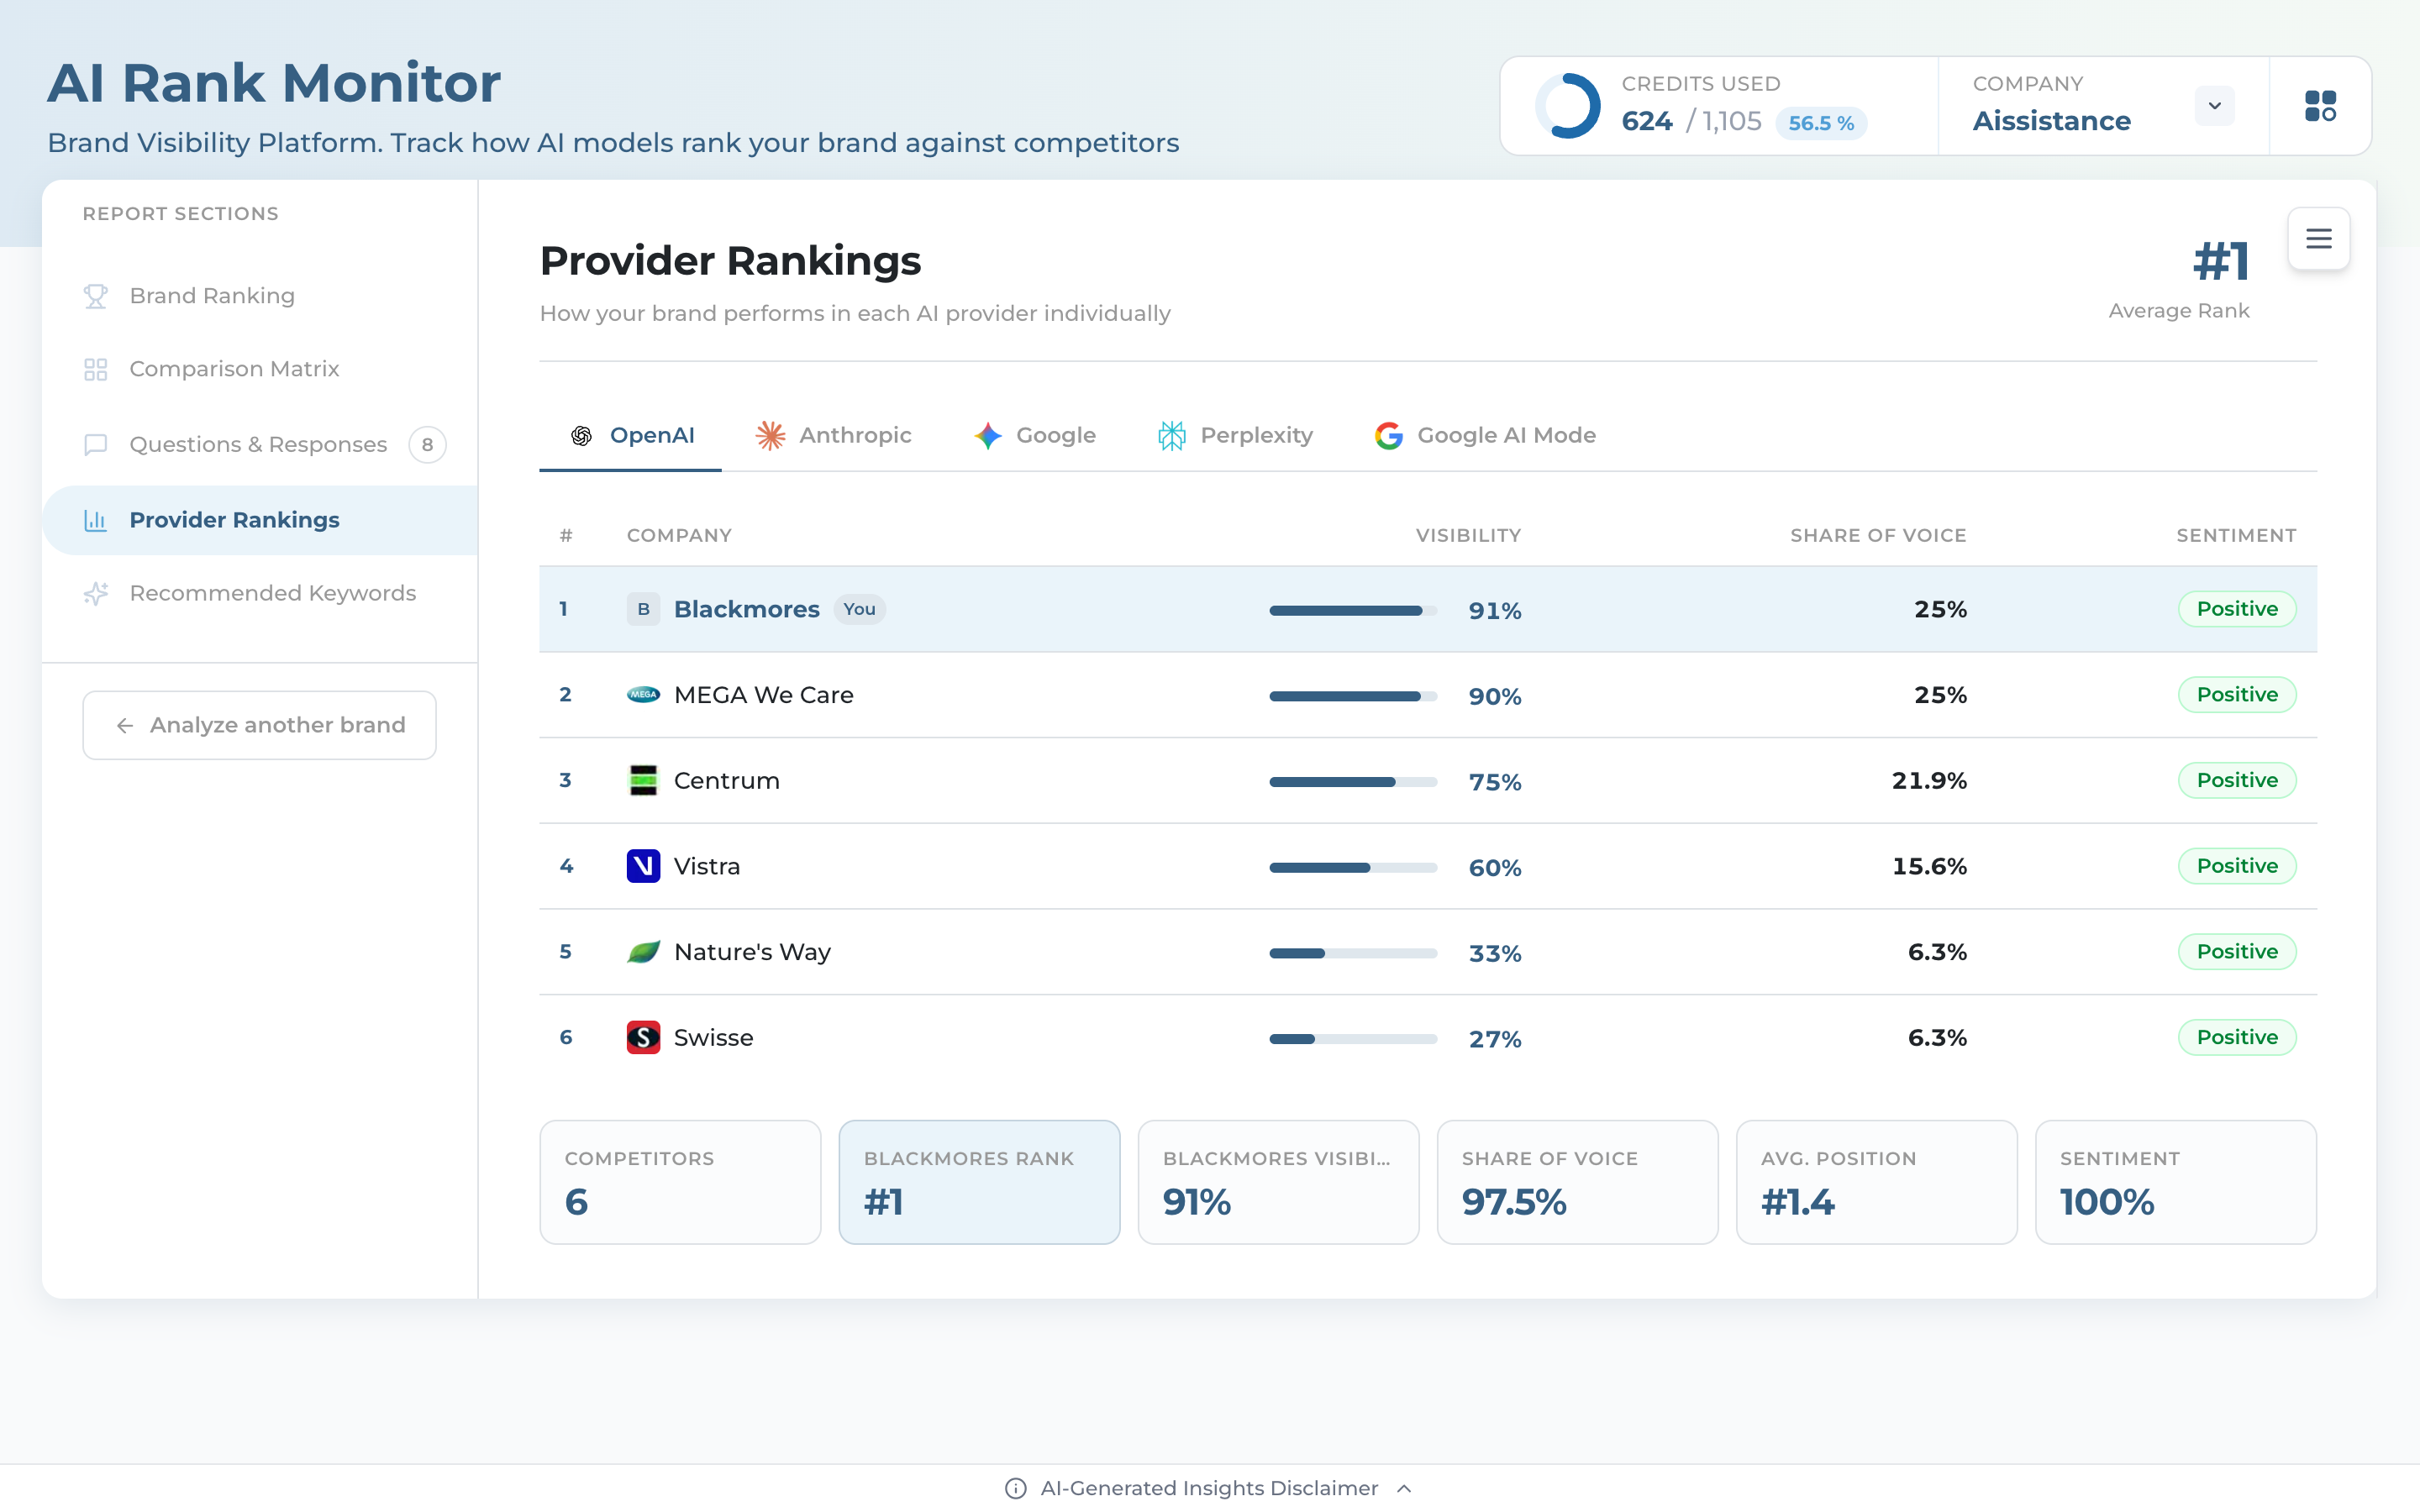
Task: Click the Competitors 6 card
Action: click(x=680, y=1182)
